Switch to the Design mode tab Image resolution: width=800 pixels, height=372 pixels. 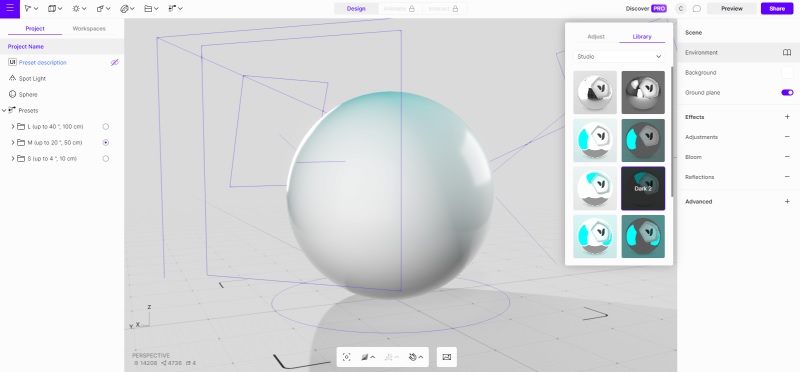click(356, 9)
